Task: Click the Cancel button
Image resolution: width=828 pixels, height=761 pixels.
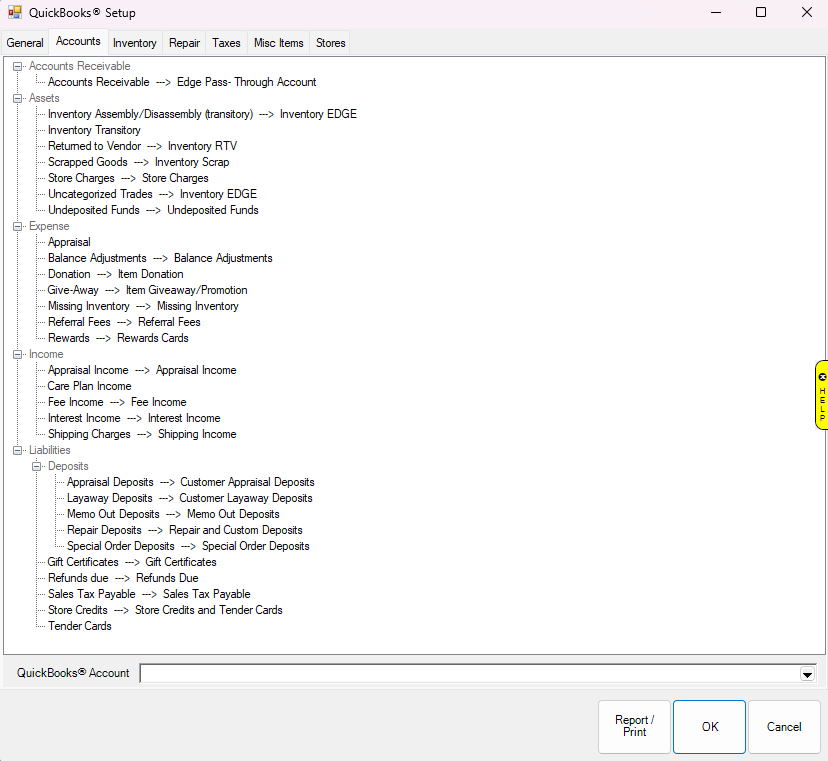Action: [784, 727]
